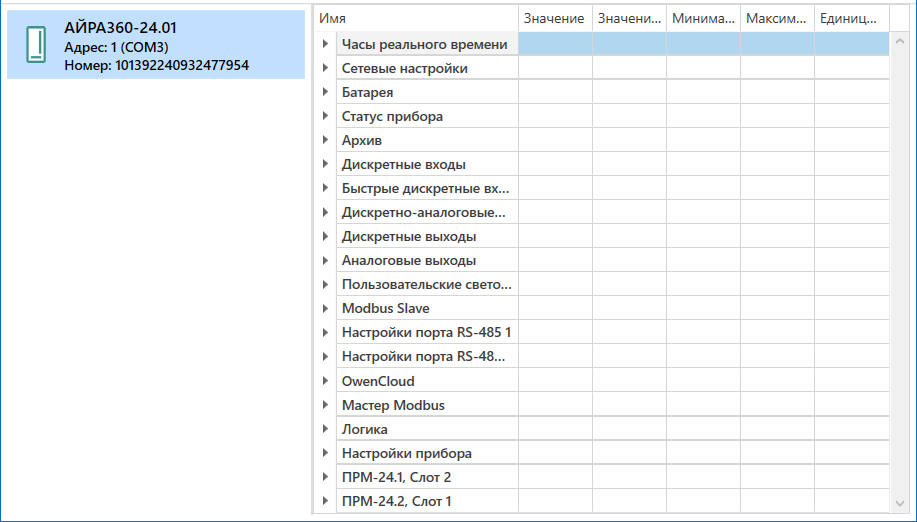Expand the Часы реального времени node
This screenshot has width=917, height=522.
[x=326, y=44]
